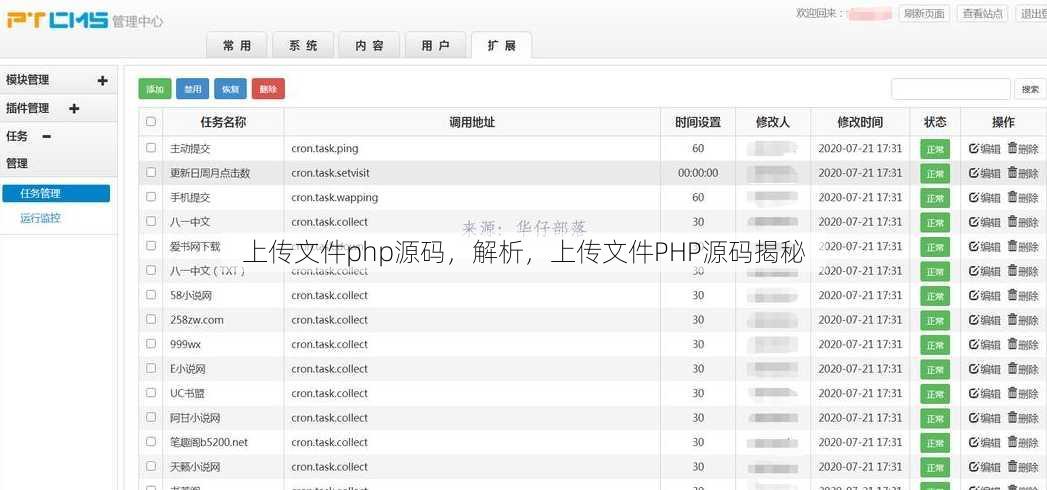Delete the E小说网 task

click(x=1022, y=369)
